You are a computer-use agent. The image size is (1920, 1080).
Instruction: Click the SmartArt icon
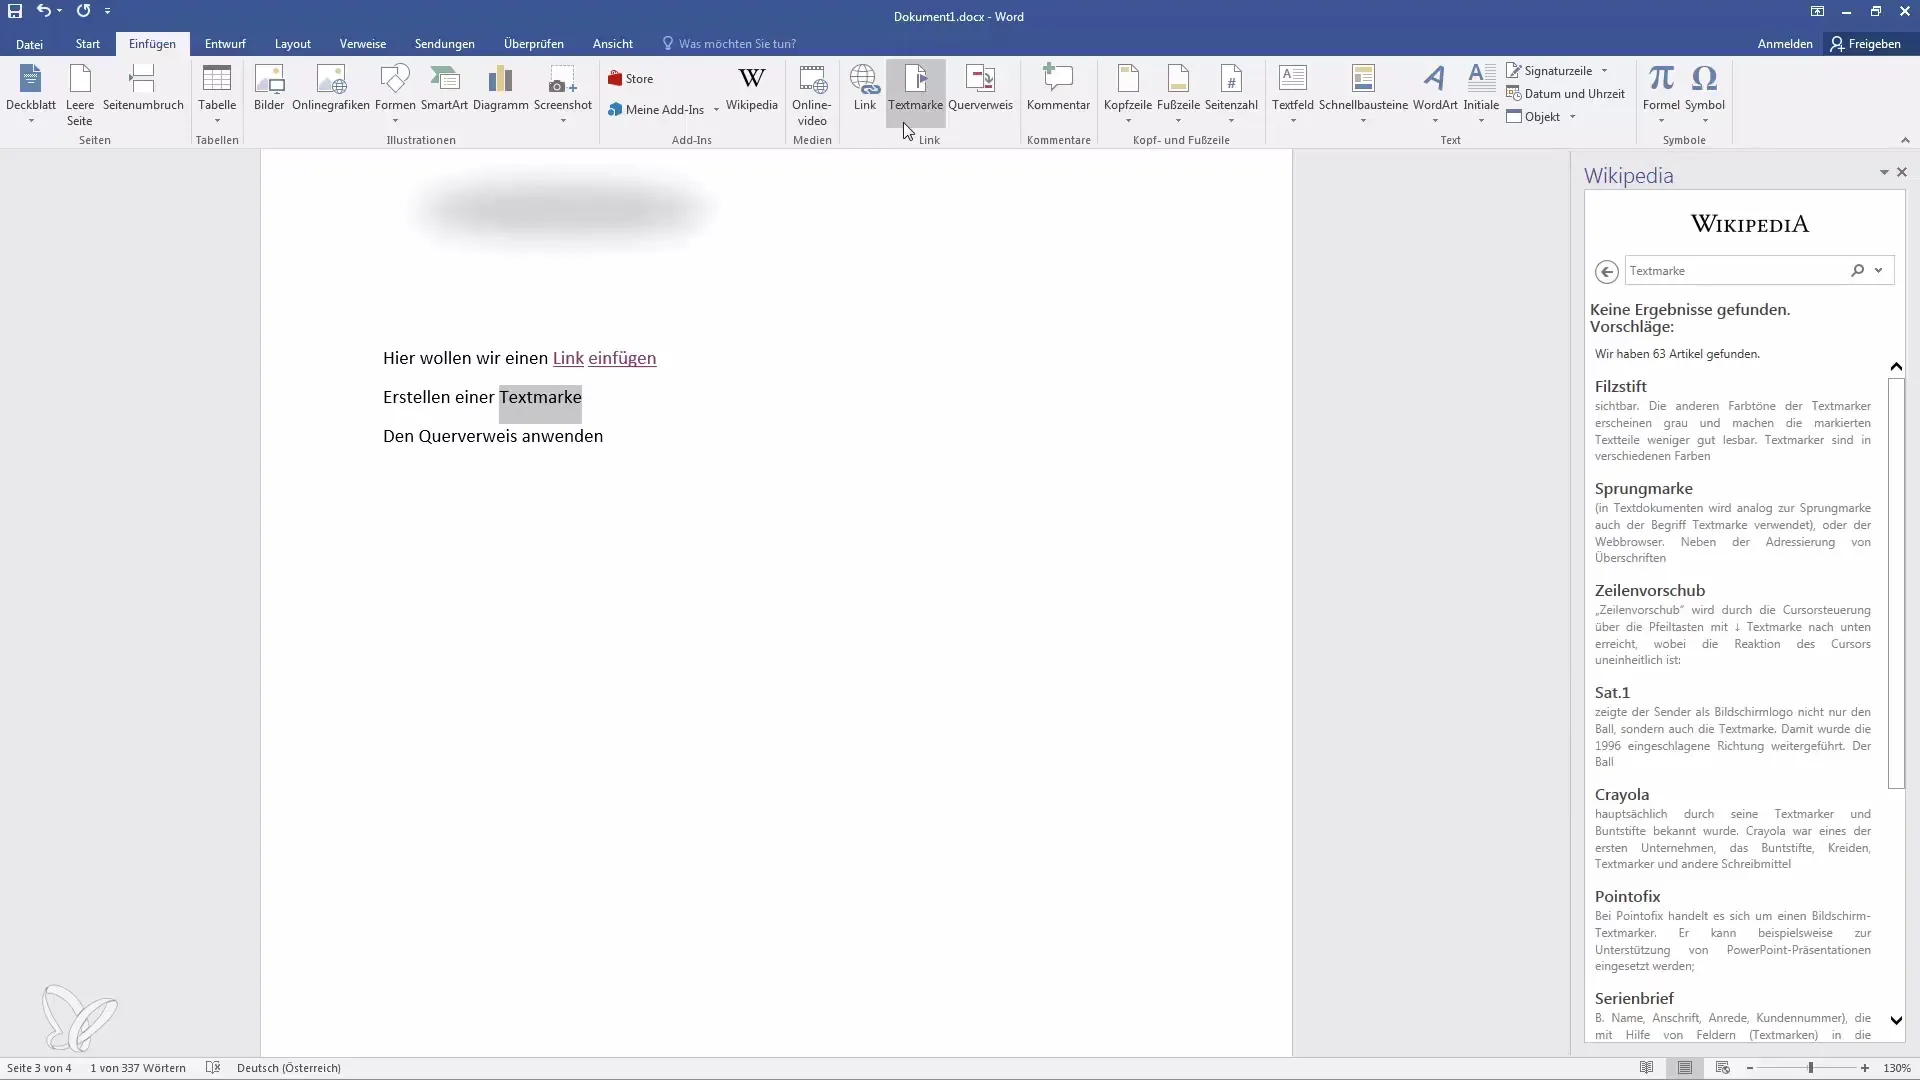point(444,88)
